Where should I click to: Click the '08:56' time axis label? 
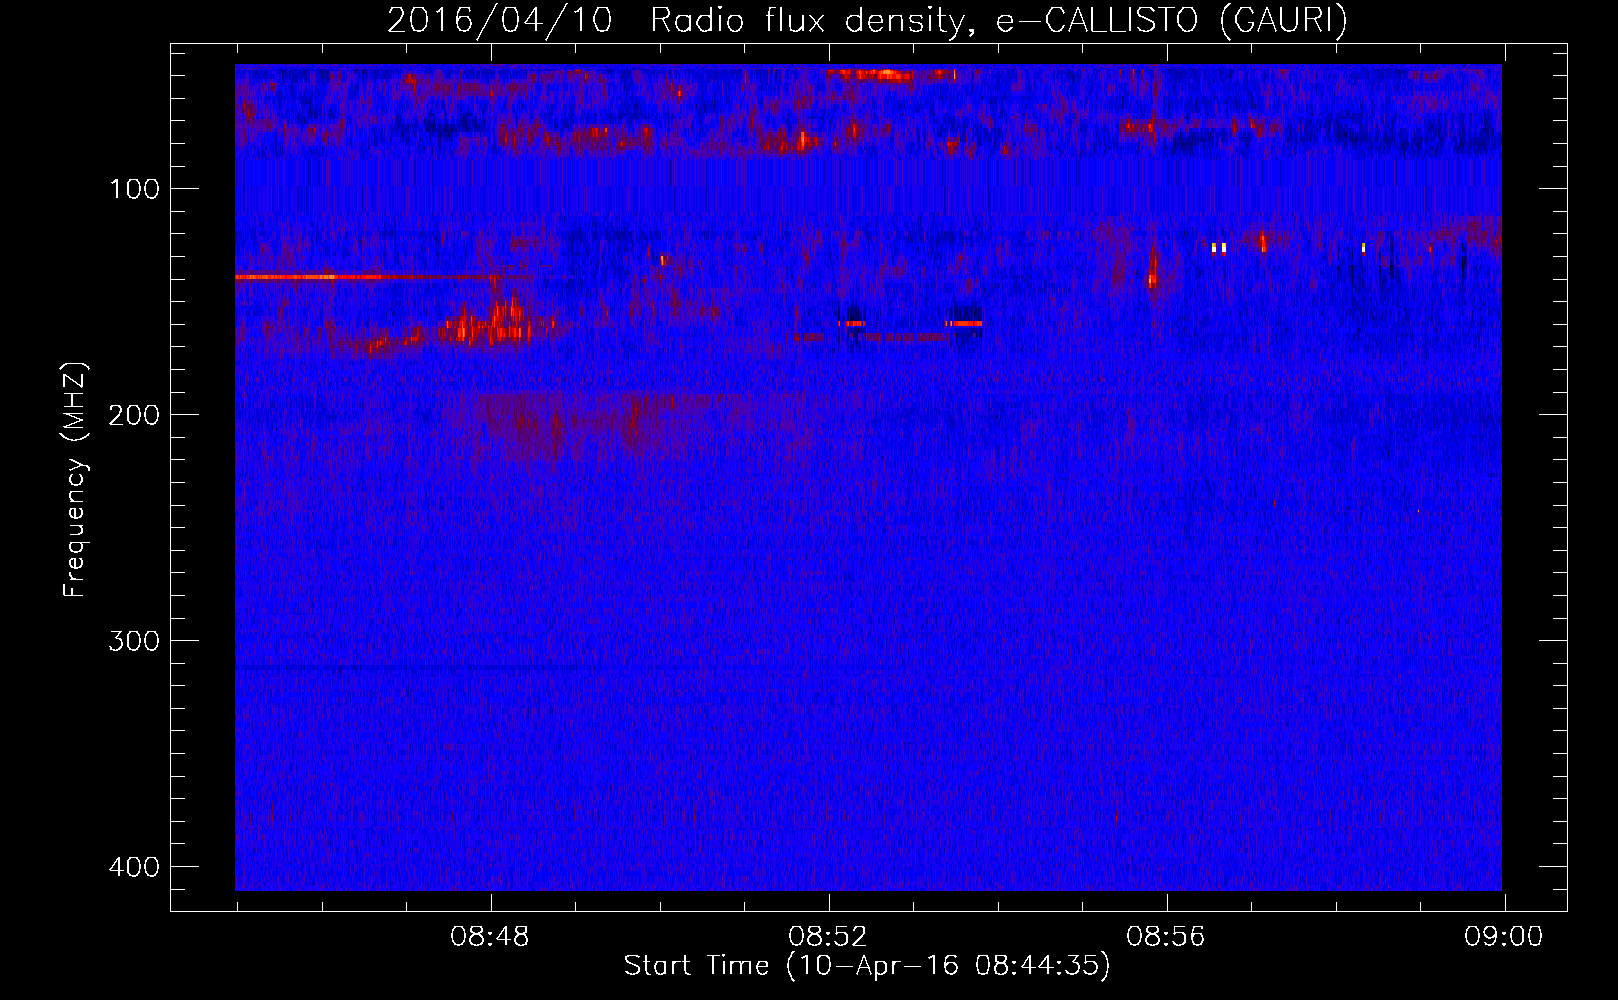click(x=1166, y=937)
